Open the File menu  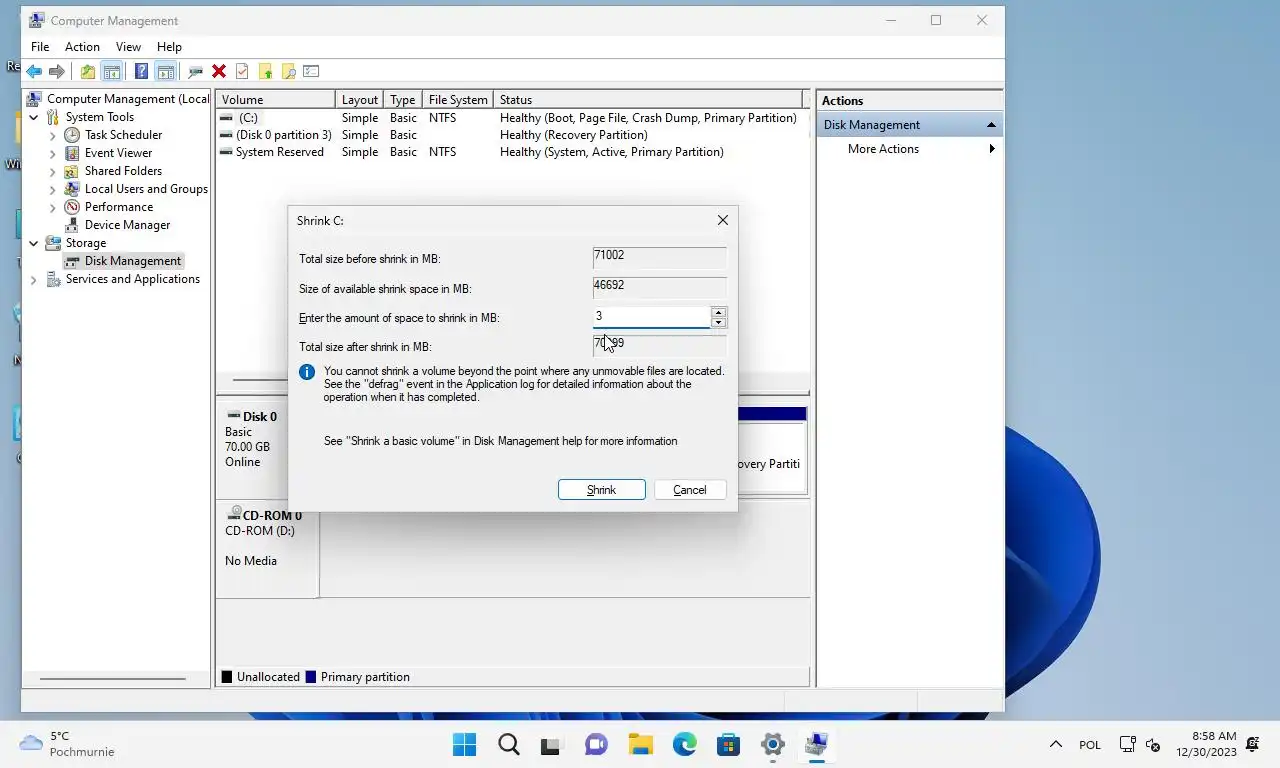[40, 46]
